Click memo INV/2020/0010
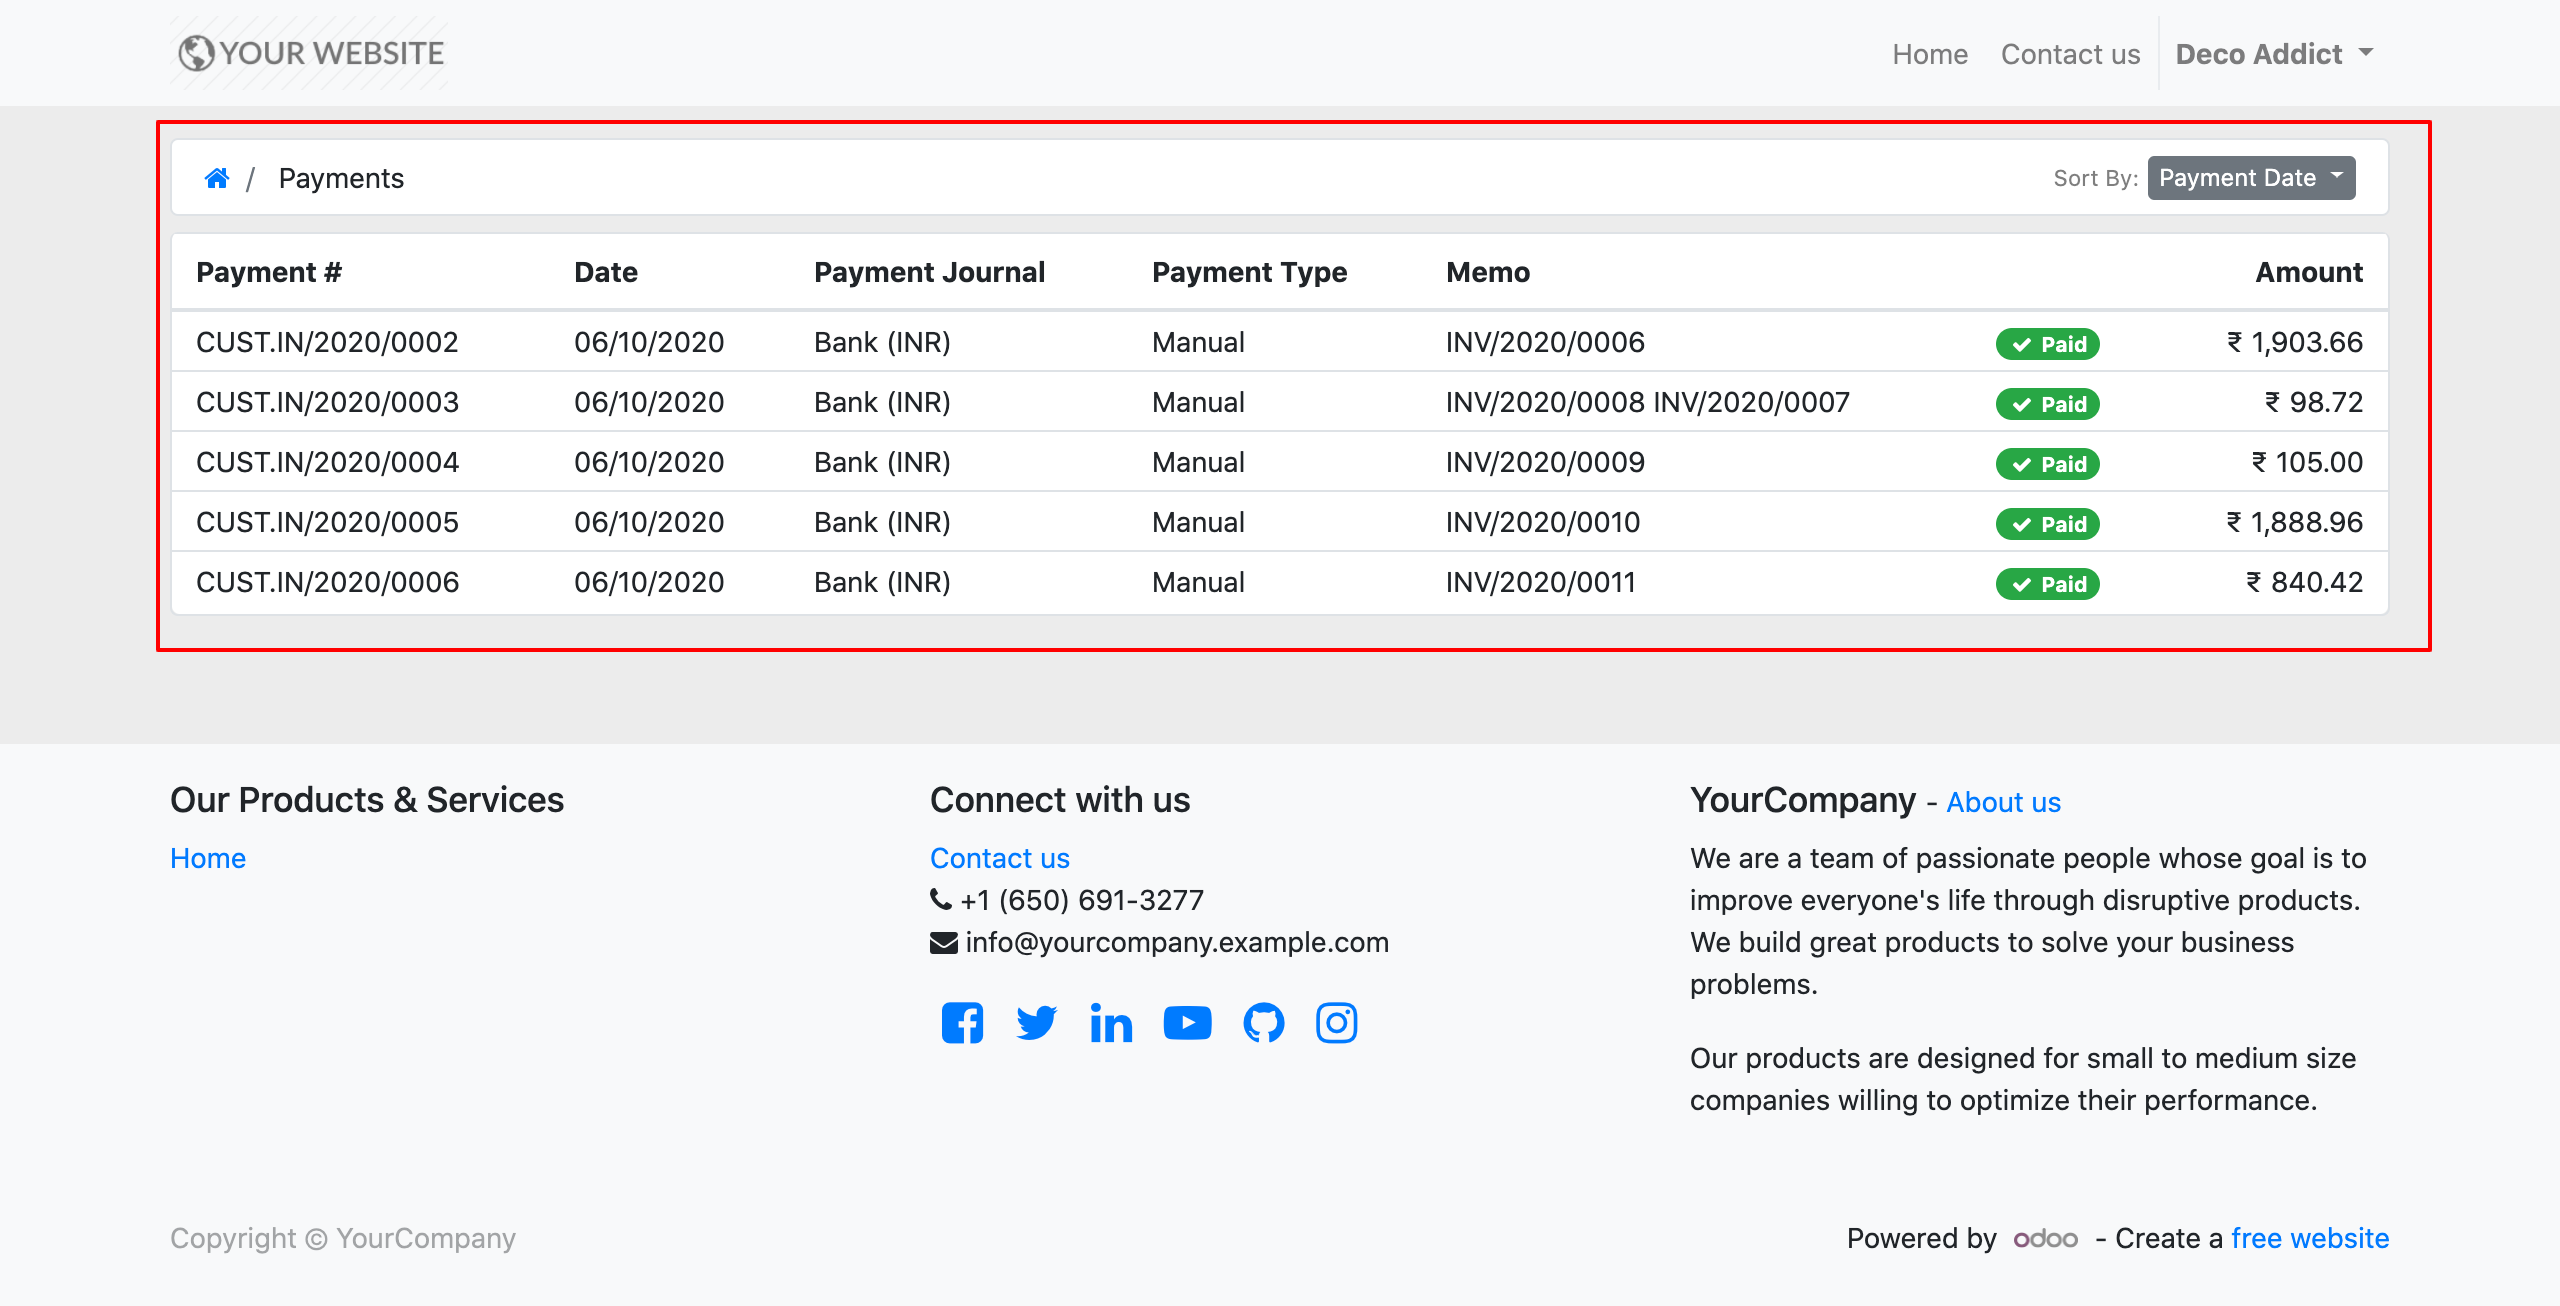Viewport: 2560px width, 1306px height. point(1543,522)
